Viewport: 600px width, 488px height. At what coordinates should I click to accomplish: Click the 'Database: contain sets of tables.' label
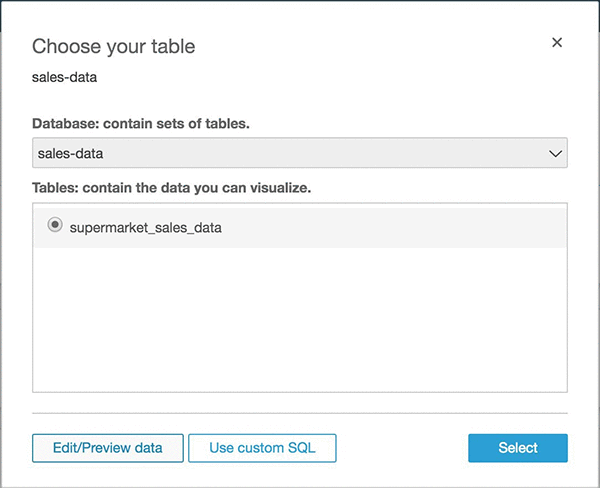coord(140,123)
